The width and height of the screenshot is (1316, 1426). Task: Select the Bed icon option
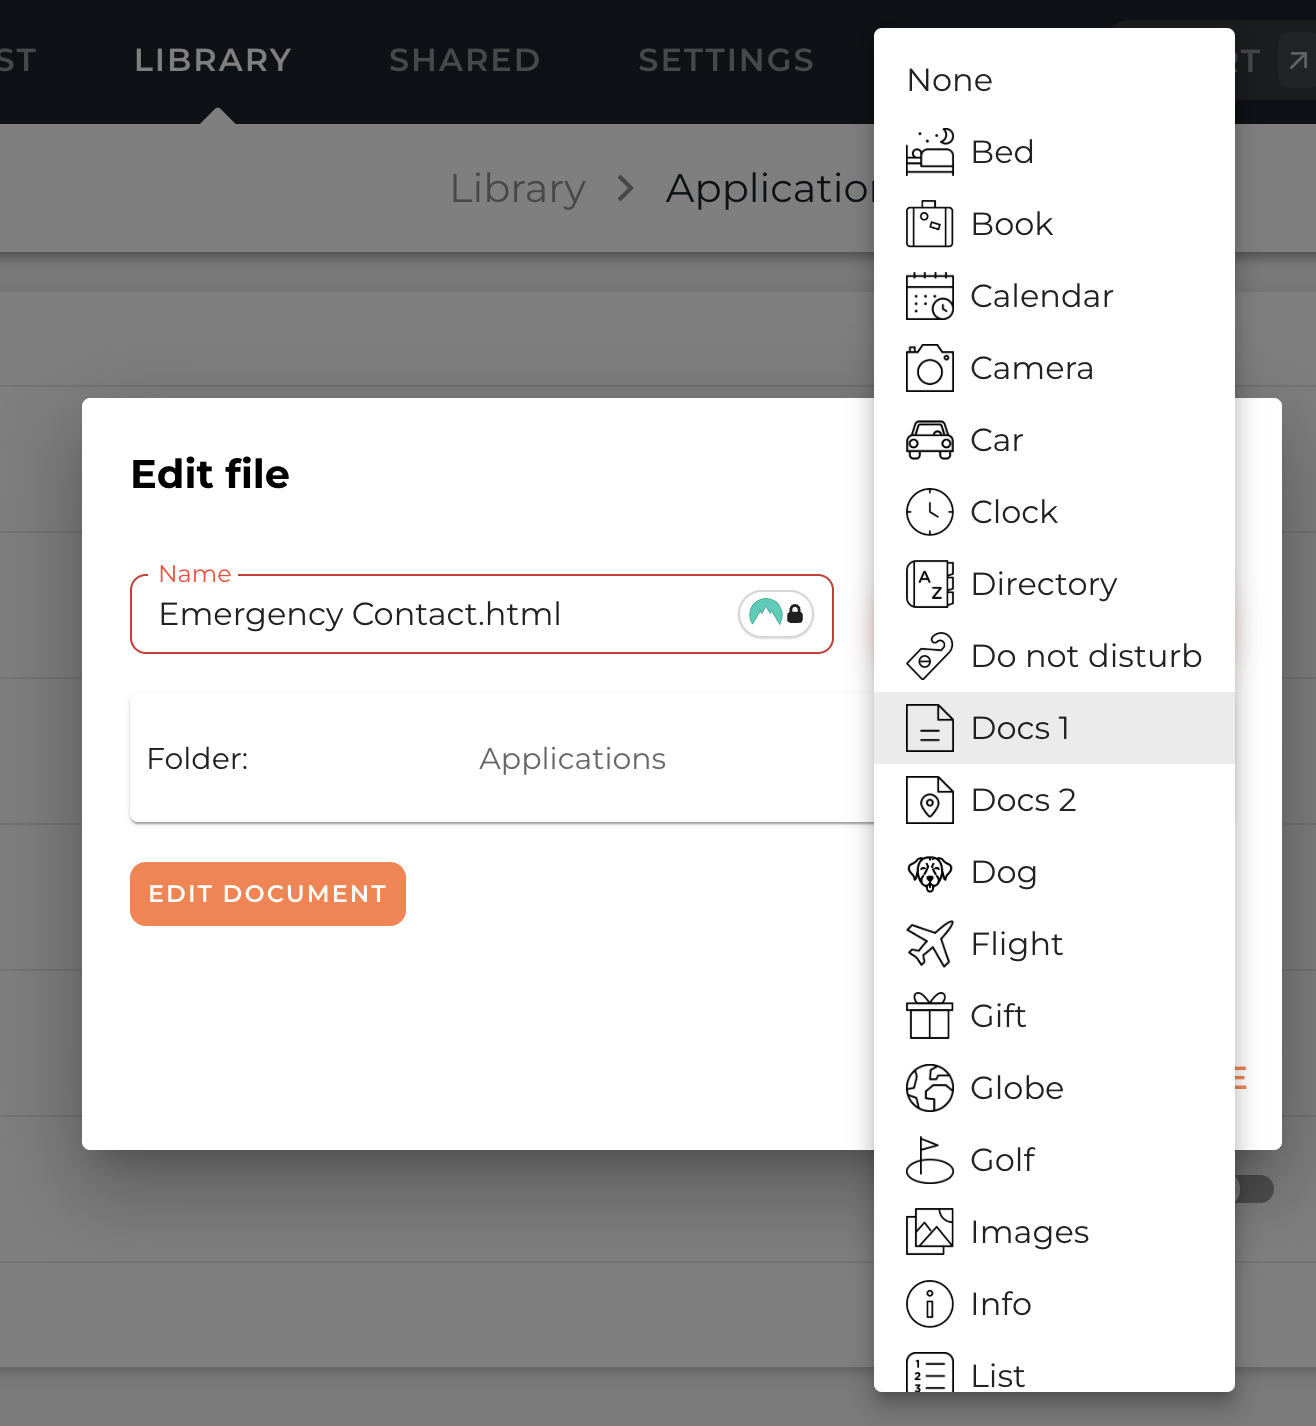point(1002,152)
